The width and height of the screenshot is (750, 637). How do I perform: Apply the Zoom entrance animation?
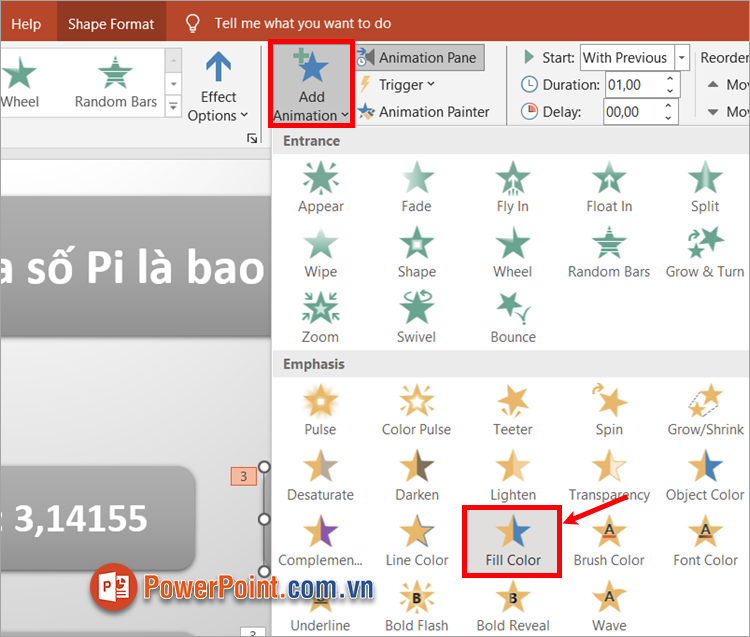coord(320,318)
